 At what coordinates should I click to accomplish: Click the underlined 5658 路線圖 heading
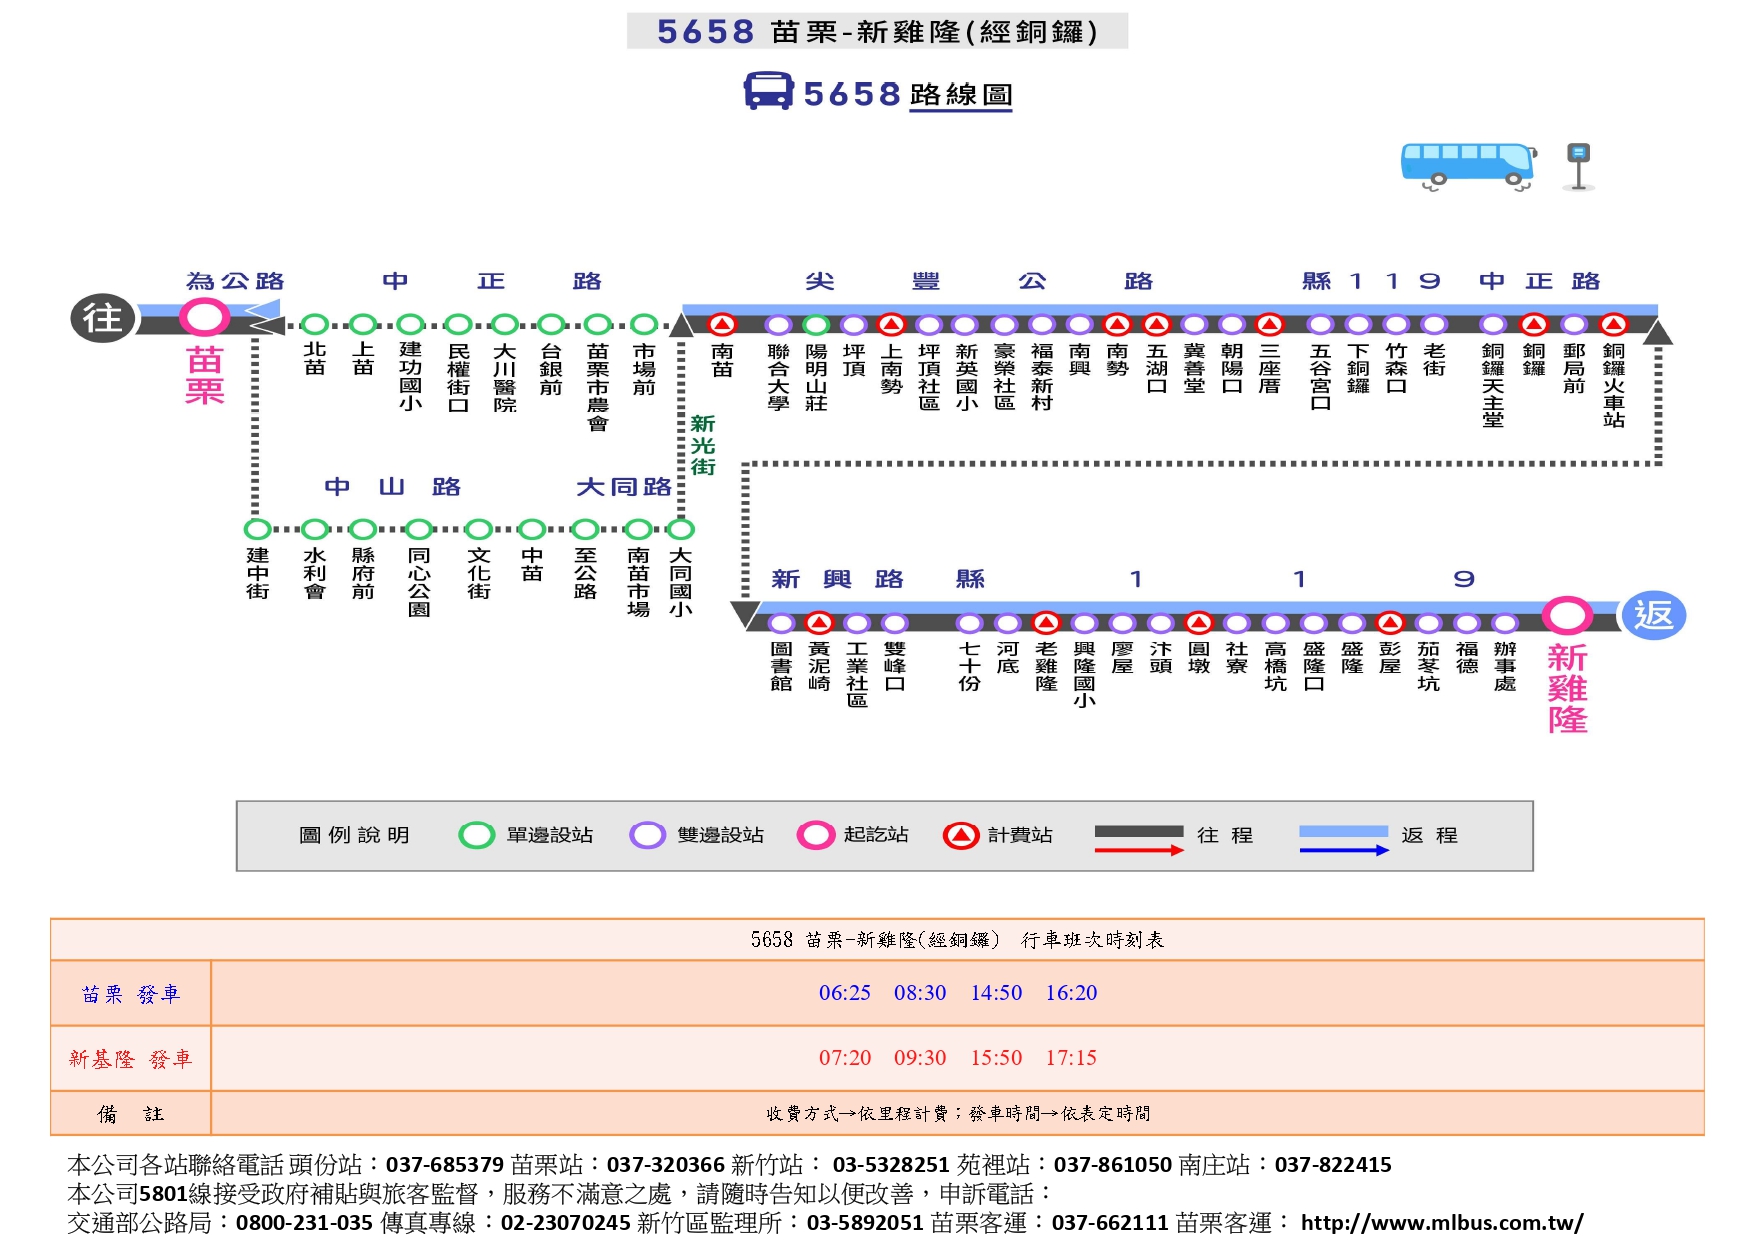pos(908,95)
